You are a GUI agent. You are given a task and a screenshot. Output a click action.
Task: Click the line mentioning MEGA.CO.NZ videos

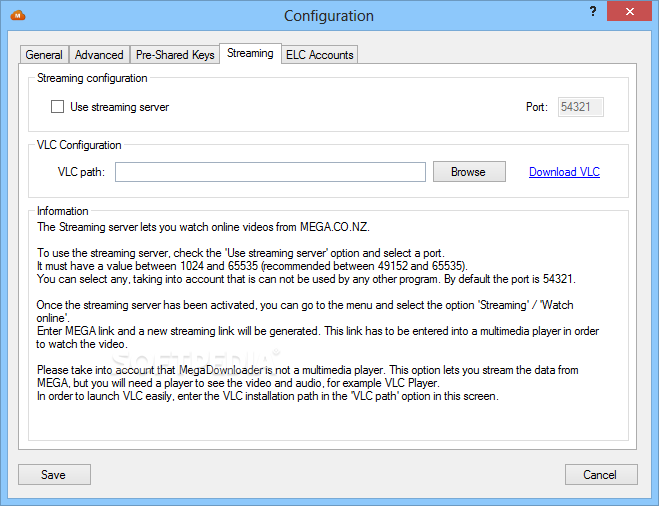coord(203,227)
